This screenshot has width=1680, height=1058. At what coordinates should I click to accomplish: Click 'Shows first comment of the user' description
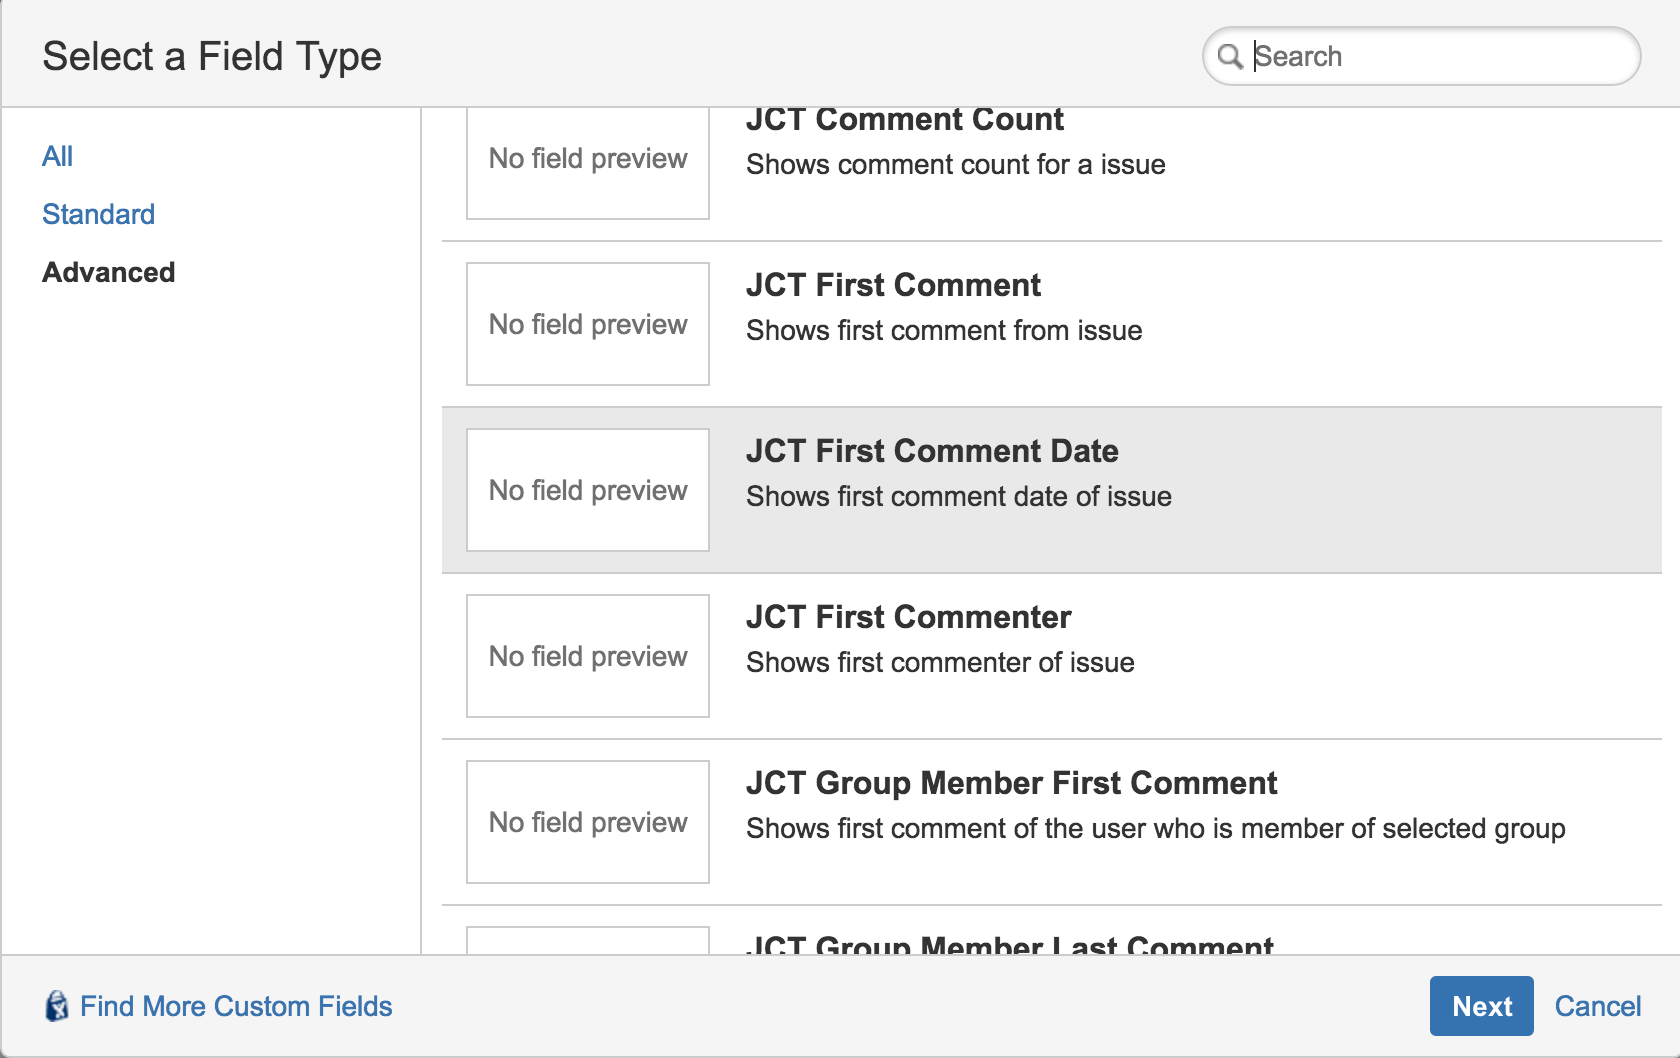click(x=1156, y=828)
